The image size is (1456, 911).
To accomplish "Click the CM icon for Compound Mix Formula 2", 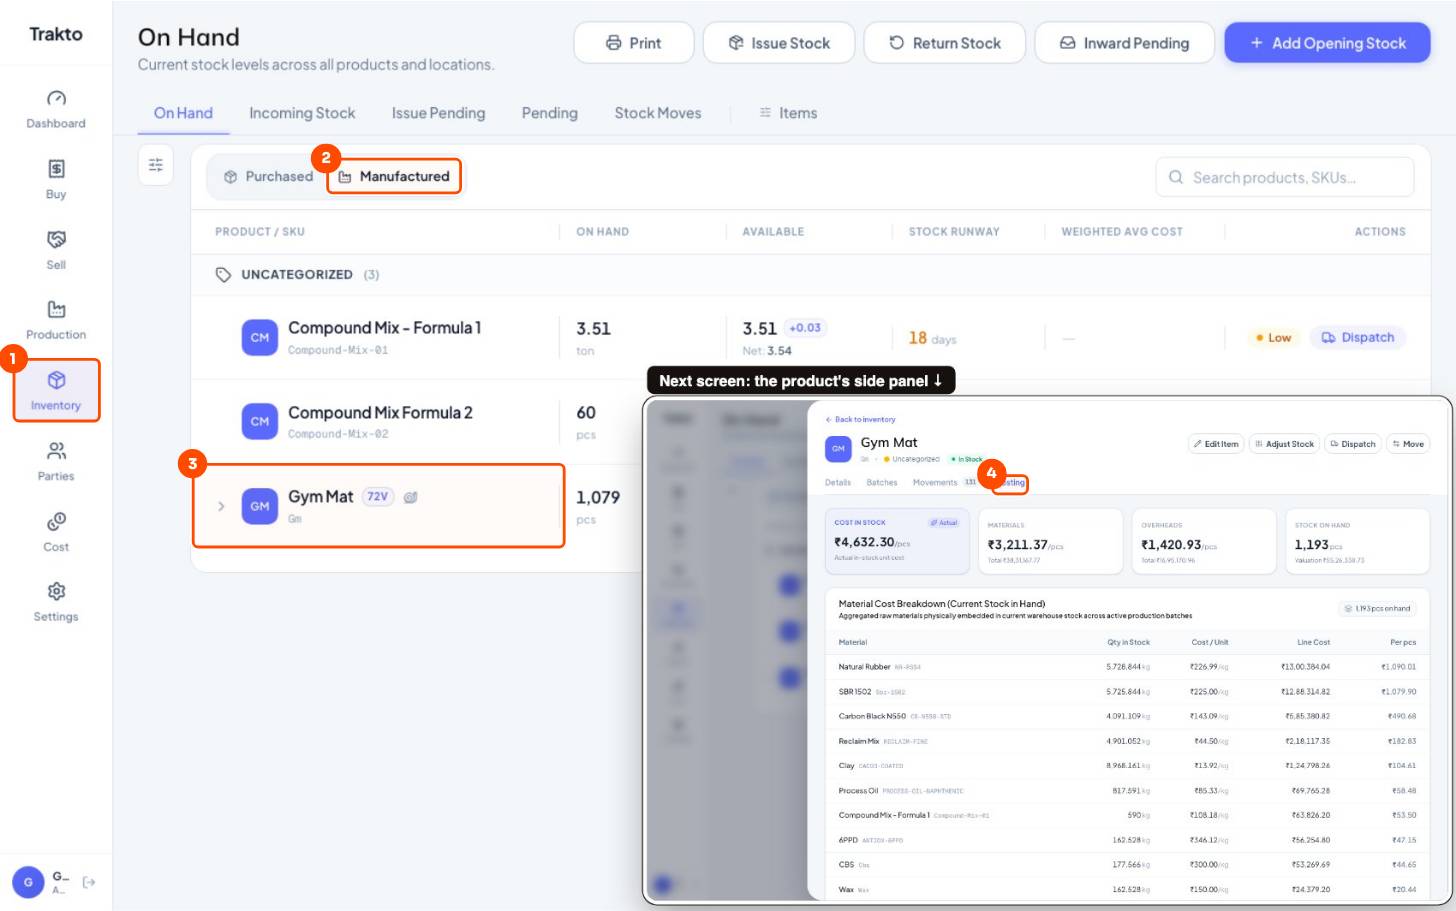I will [260, 421].
